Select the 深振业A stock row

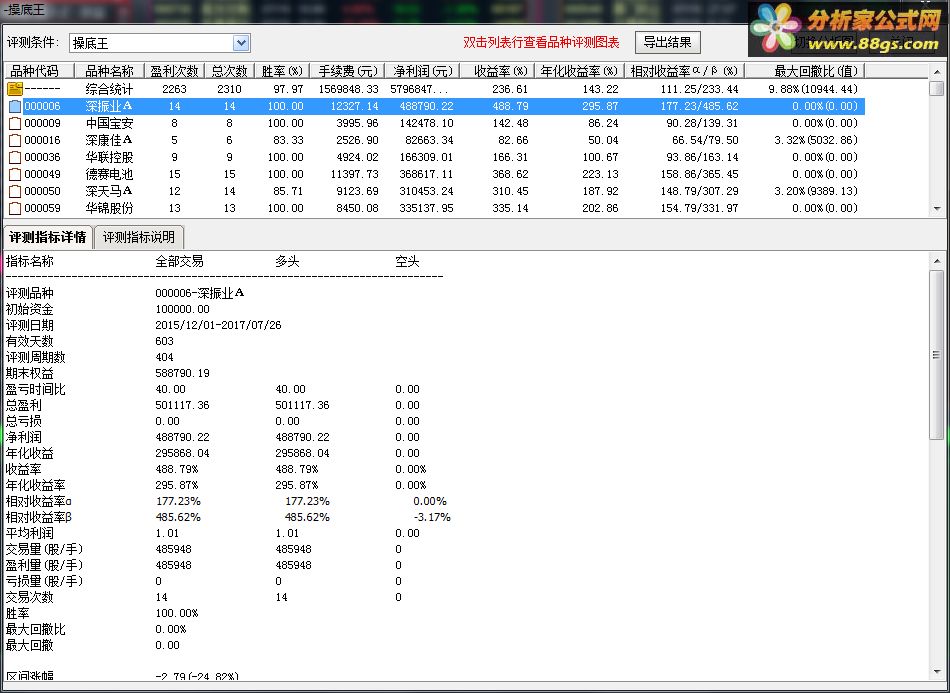434,106
